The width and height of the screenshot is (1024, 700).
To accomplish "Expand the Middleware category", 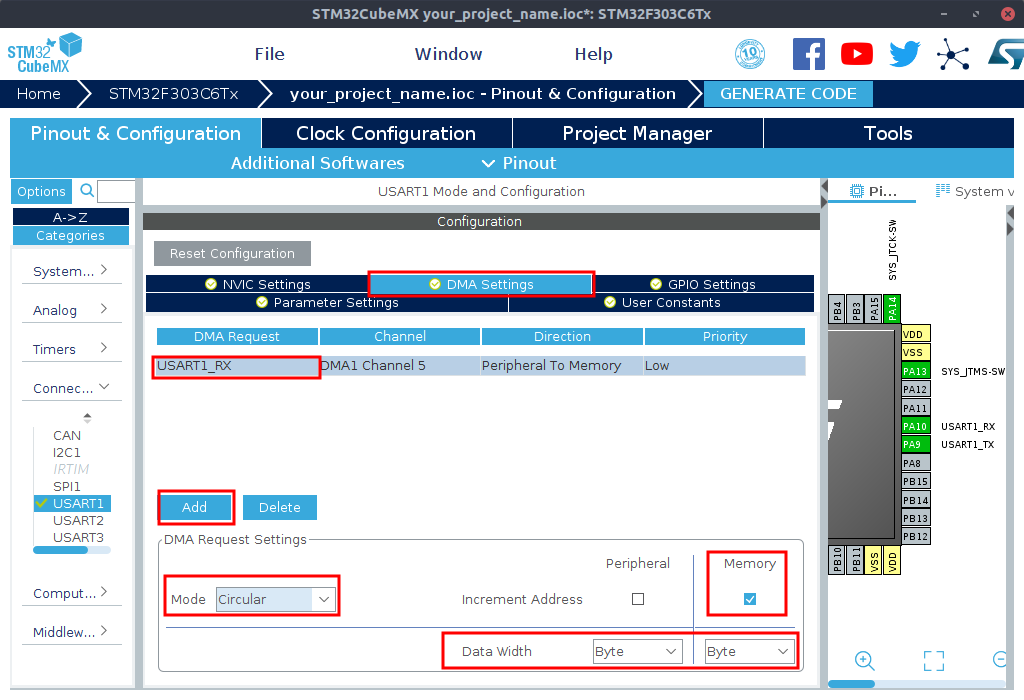I will 71,631.
